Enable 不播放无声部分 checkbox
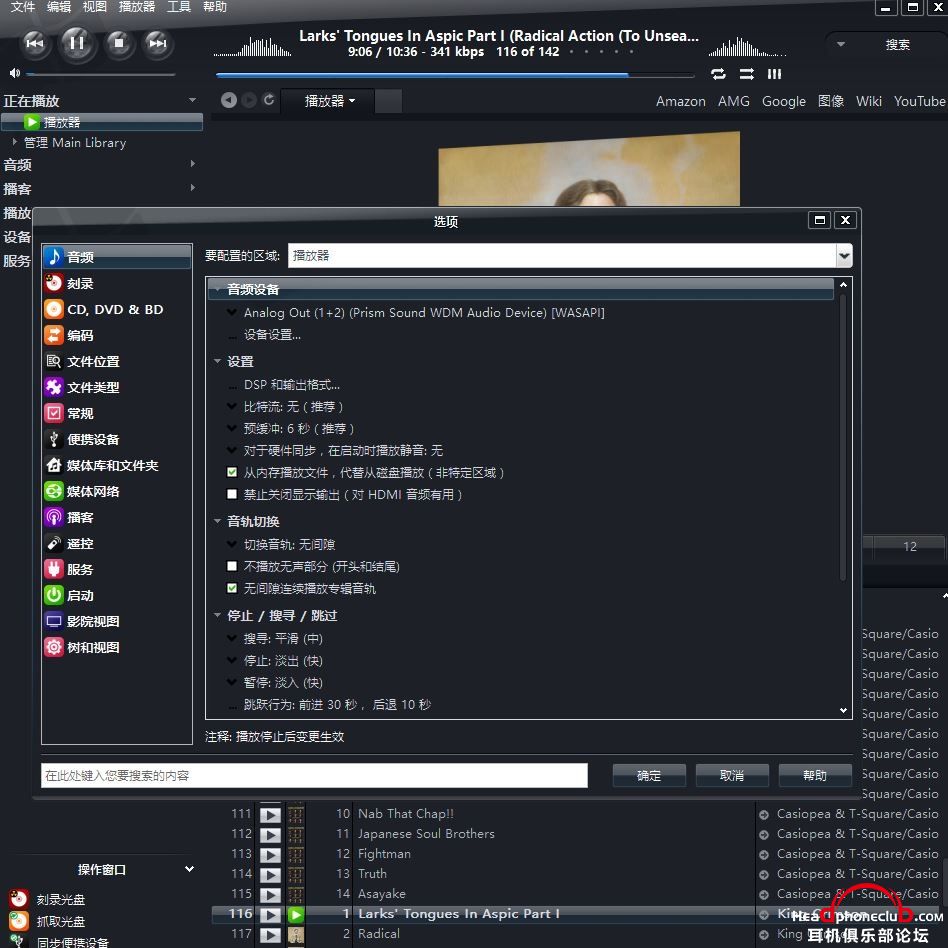Screen dimensions: 948x948 coord(232,566)
